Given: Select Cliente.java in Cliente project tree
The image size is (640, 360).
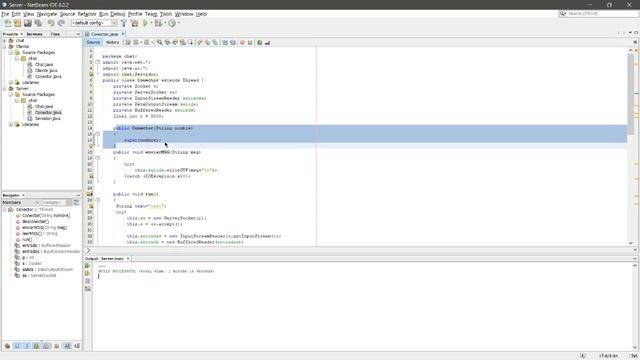Looking at the screenshot, I should tap(46, 71).
